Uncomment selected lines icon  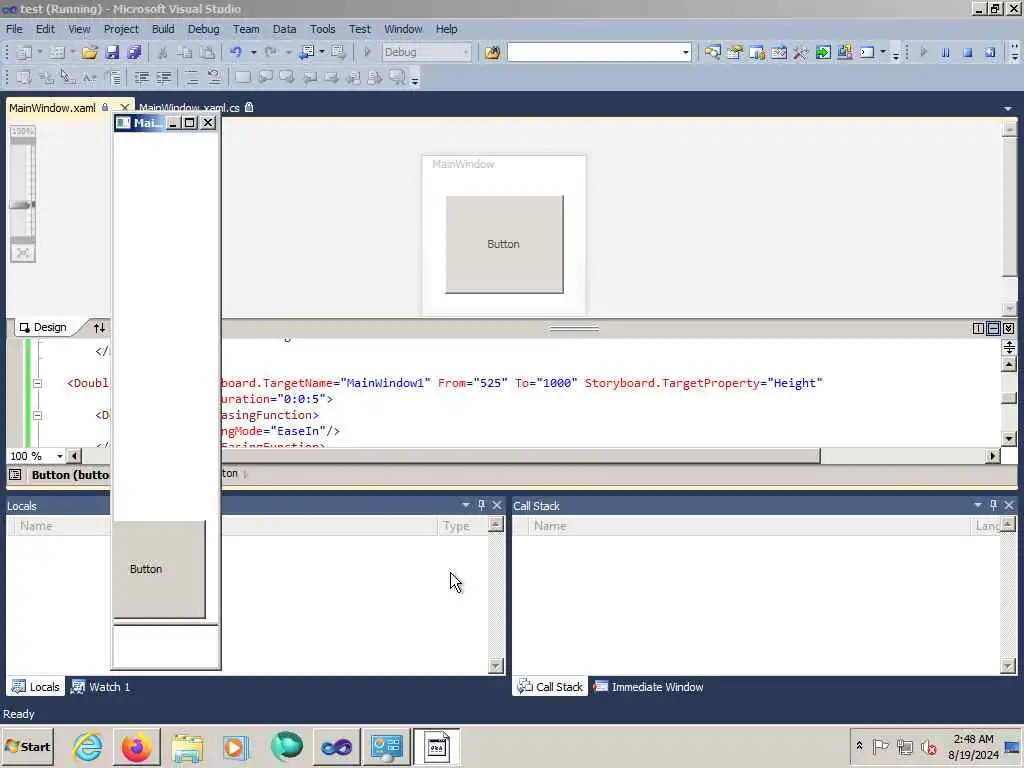pyautogui.click(x=214, y=78)
